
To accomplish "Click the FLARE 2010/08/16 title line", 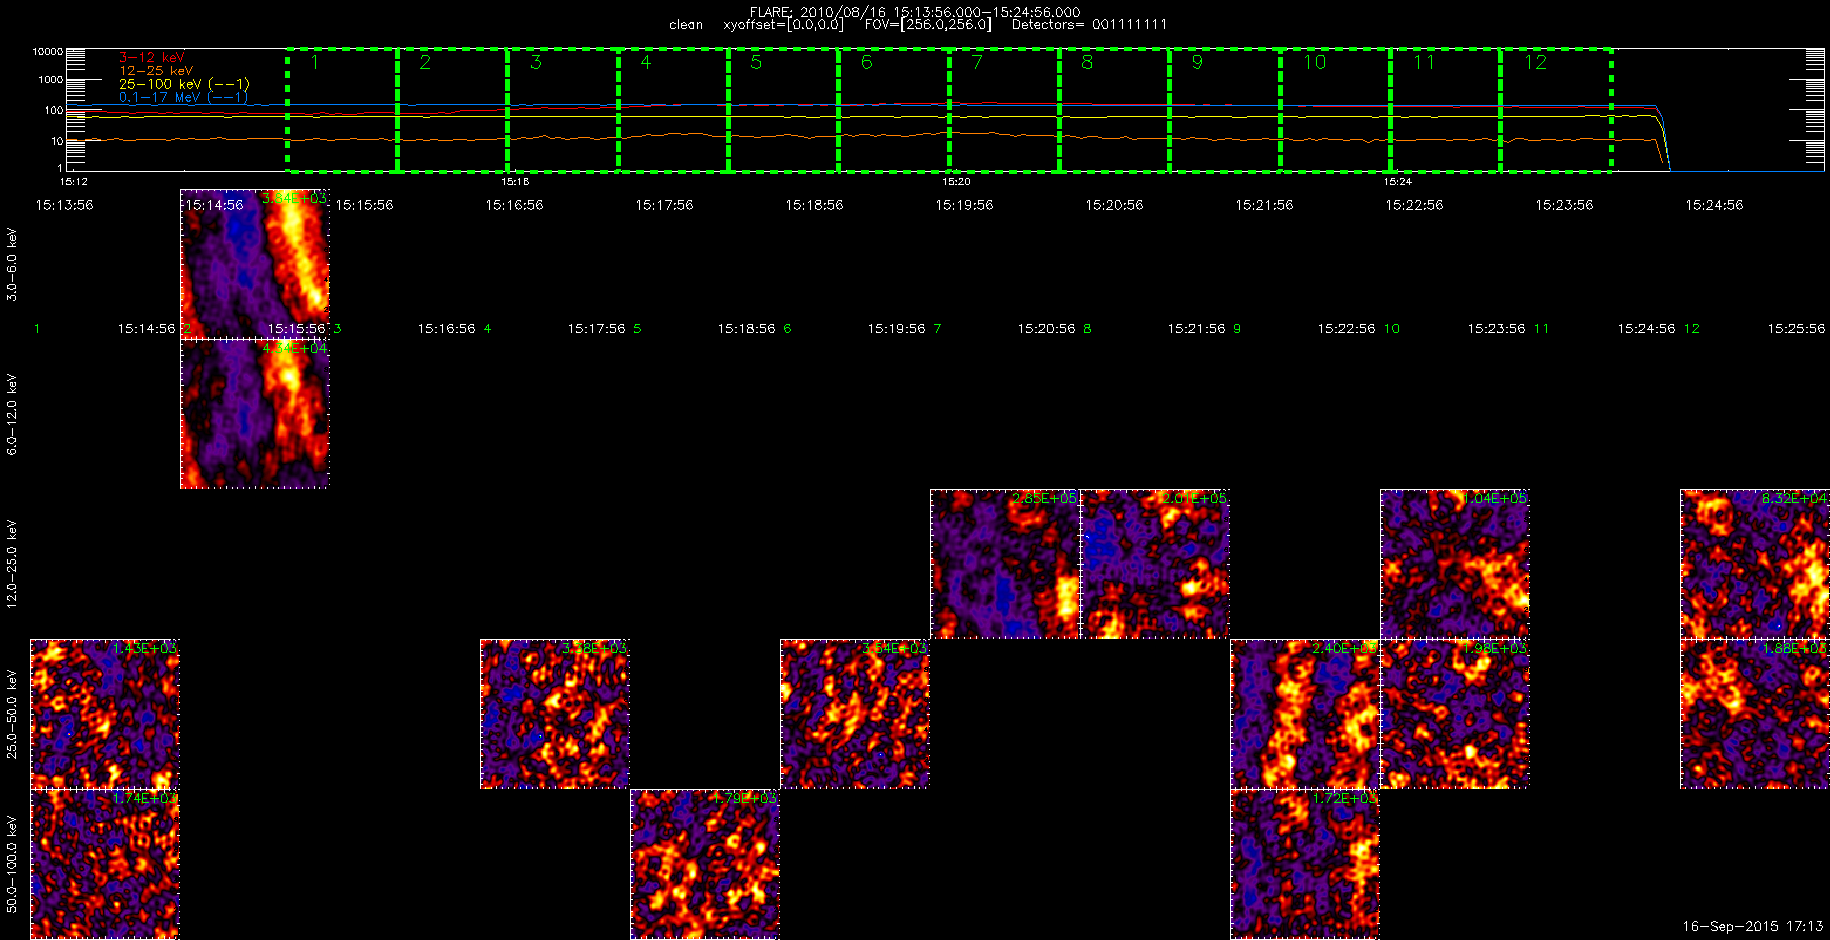I will coord(915,12).
